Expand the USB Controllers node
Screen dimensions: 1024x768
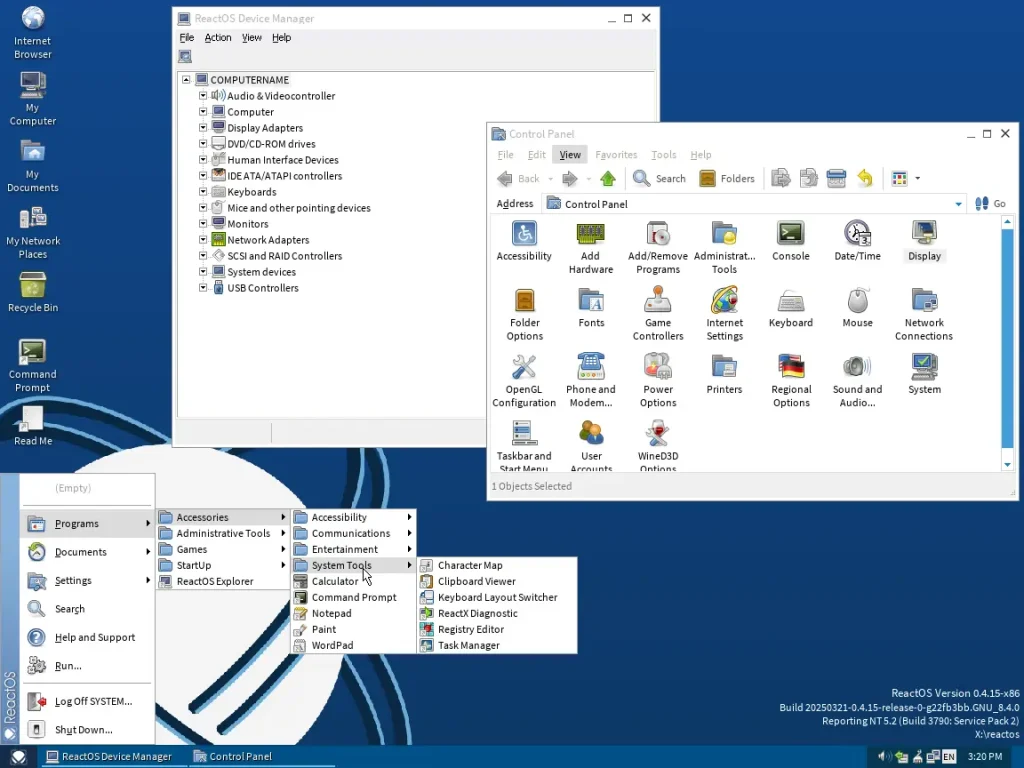point(203,287)
